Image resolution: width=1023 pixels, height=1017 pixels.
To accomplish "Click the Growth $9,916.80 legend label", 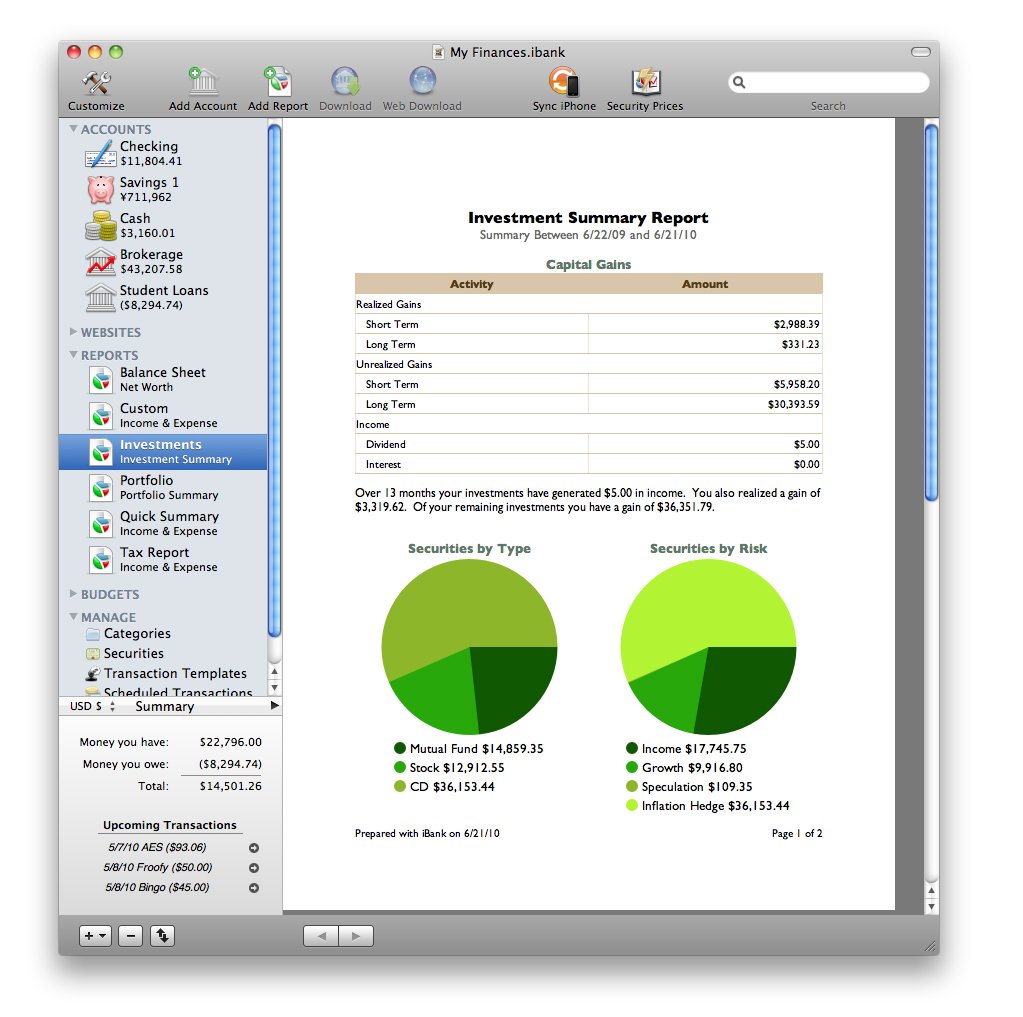I will coord(692,768).
